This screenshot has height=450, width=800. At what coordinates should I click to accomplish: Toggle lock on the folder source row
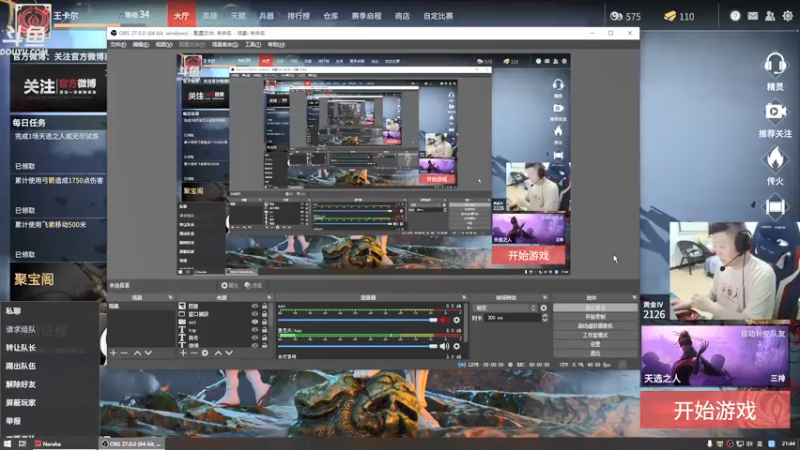(x=264, y=322)
